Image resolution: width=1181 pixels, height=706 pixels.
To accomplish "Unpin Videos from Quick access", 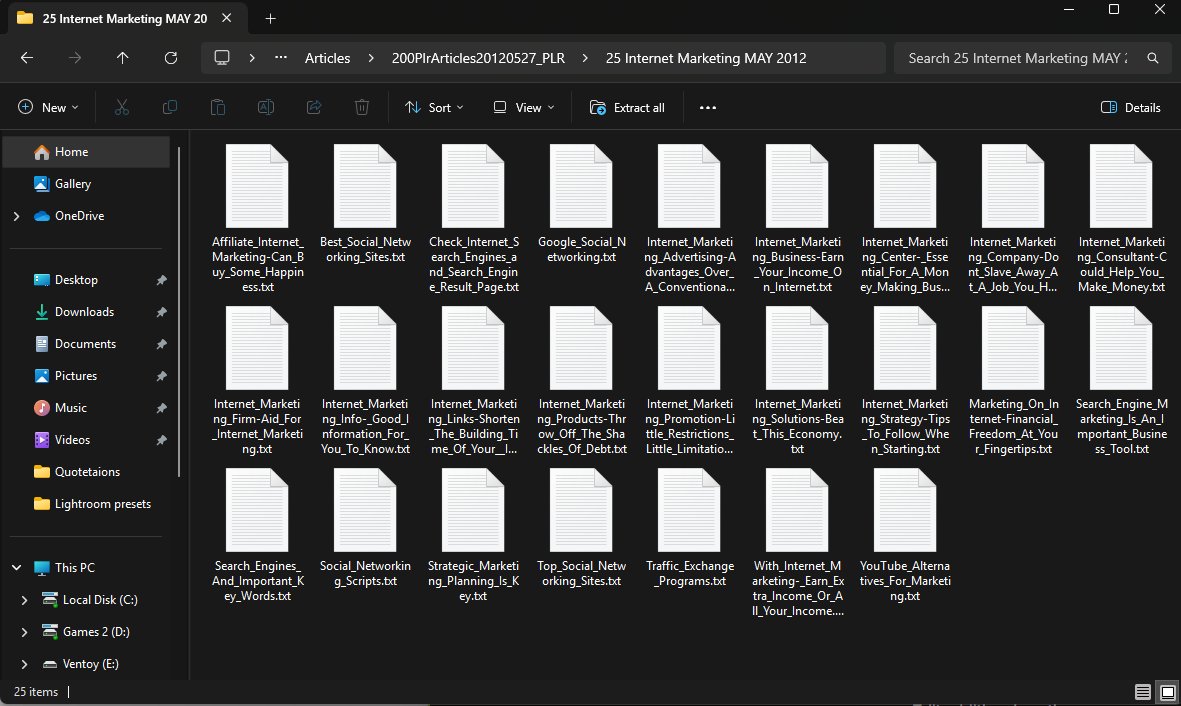I will 161,440.
